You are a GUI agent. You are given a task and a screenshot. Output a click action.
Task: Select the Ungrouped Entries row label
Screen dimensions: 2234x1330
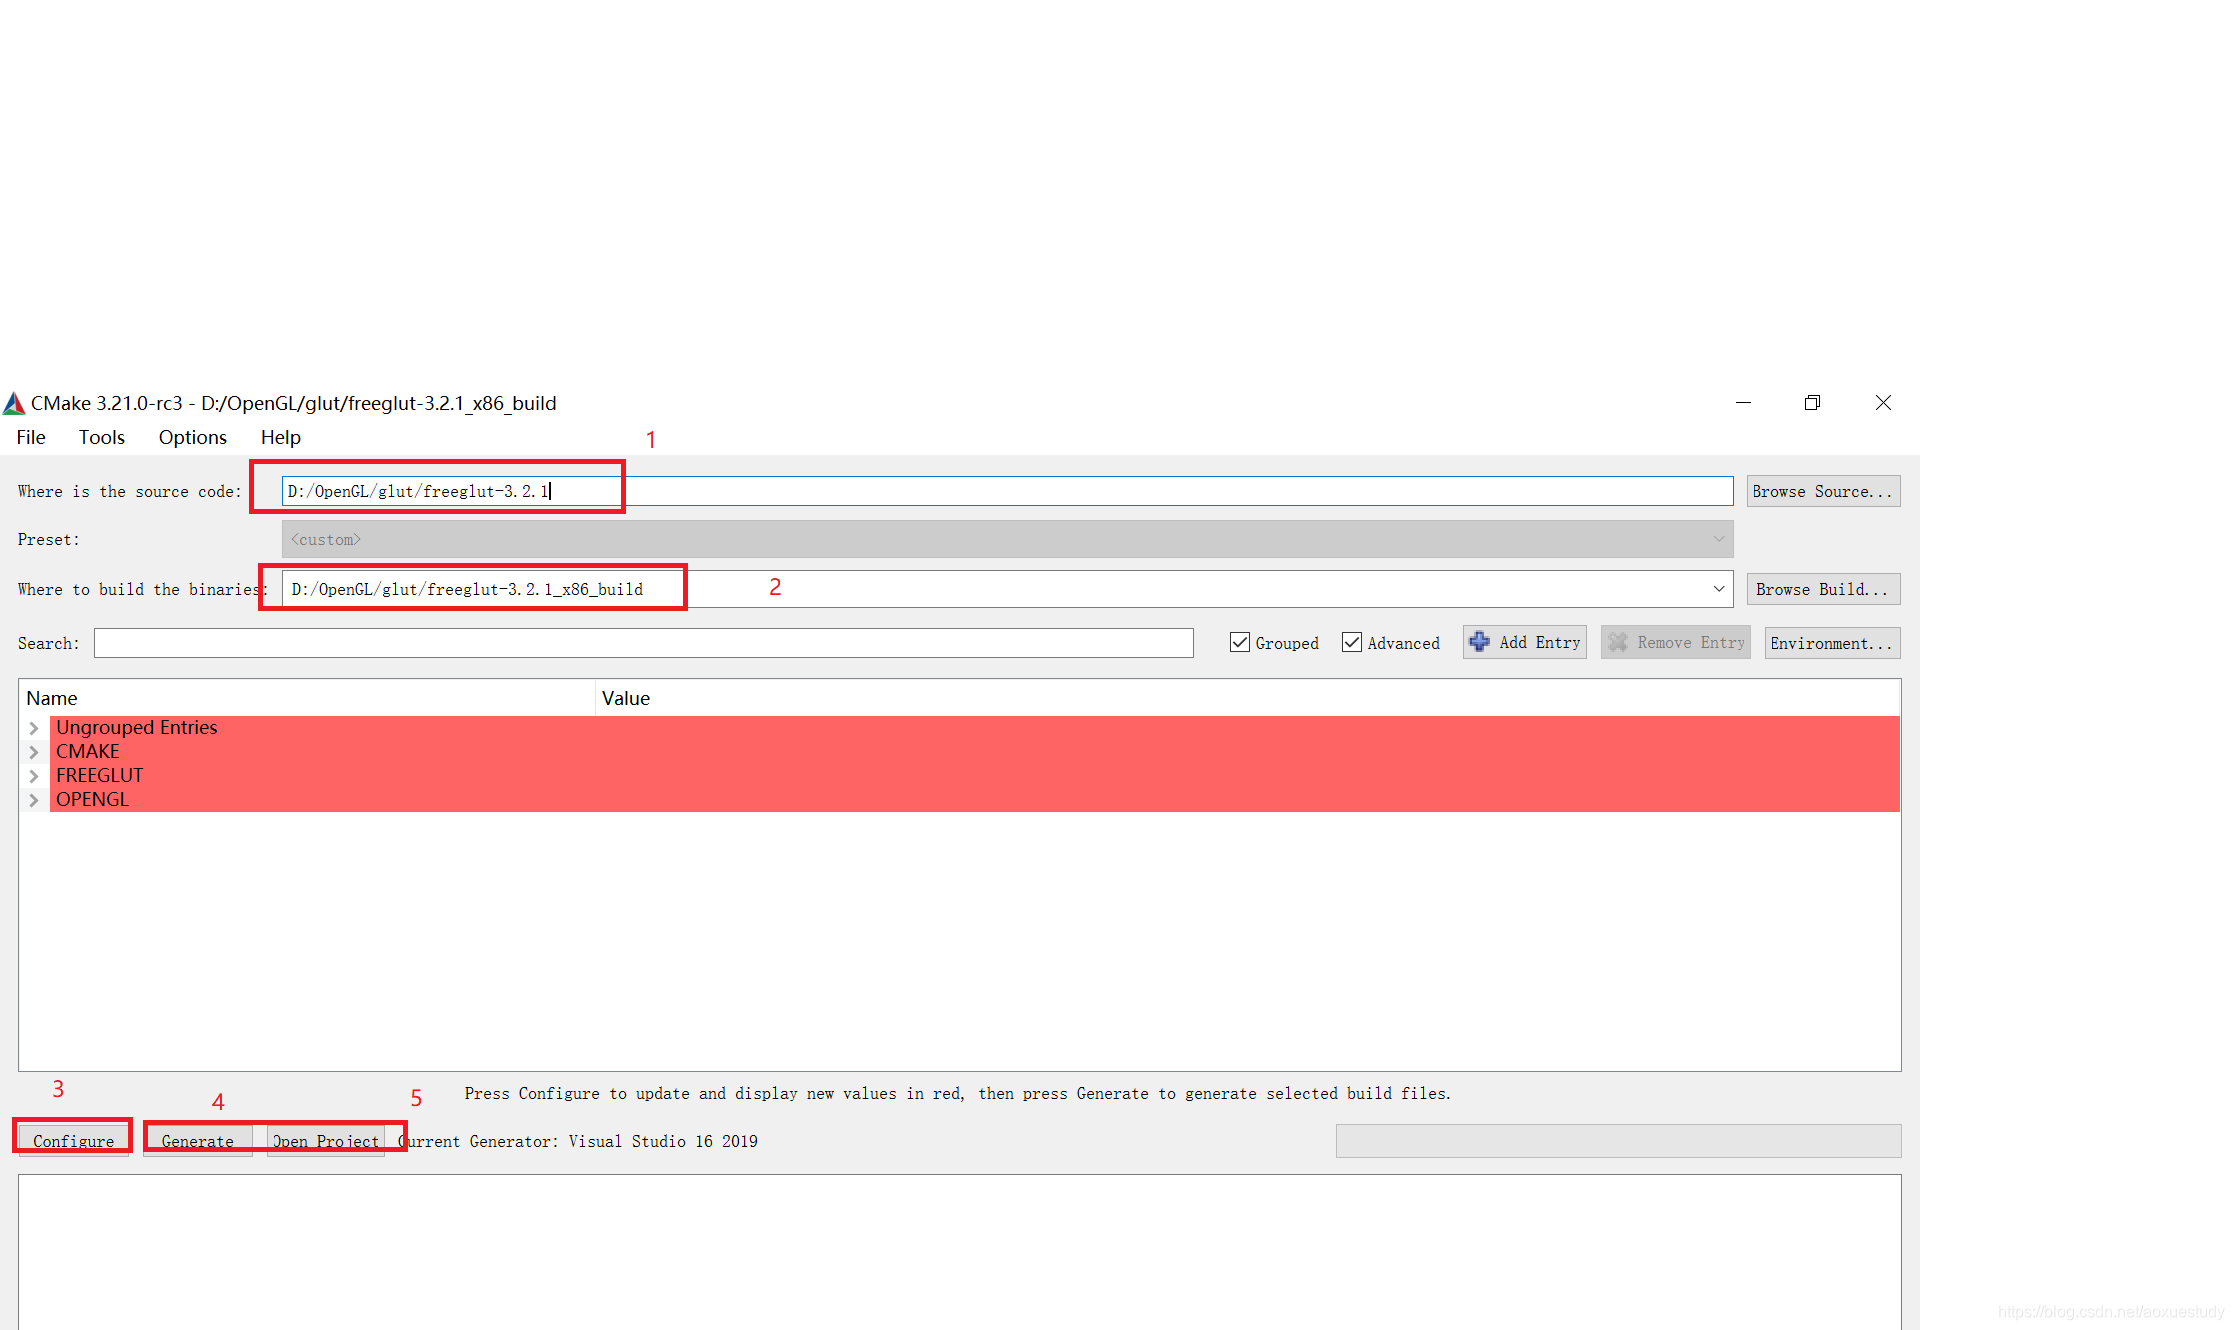(x=137, y=728)
